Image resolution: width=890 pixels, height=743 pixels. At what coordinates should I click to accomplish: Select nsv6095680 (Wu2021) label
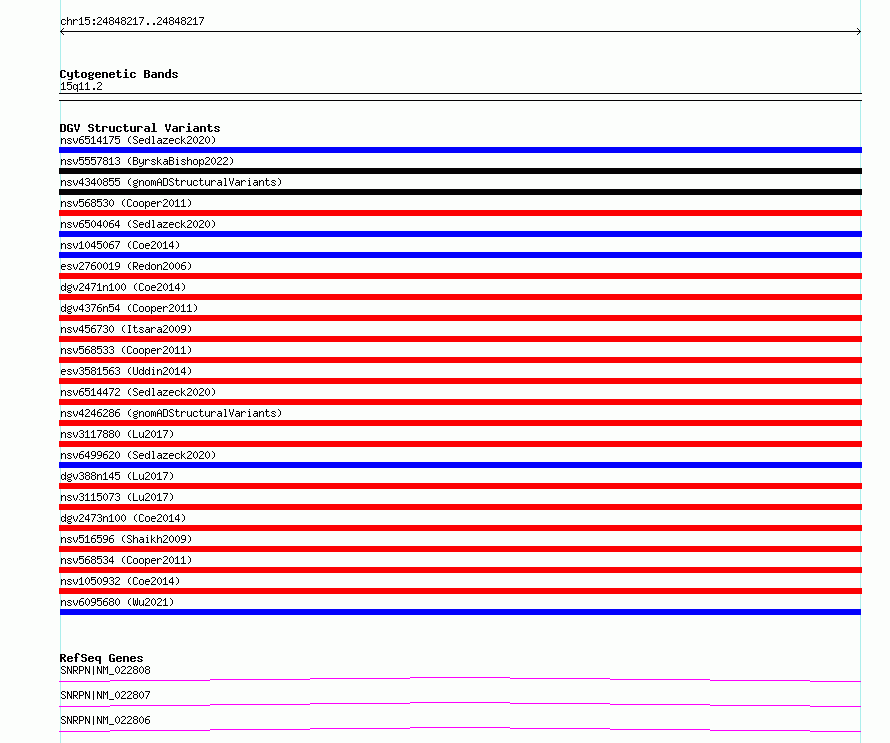pos(117,602)
